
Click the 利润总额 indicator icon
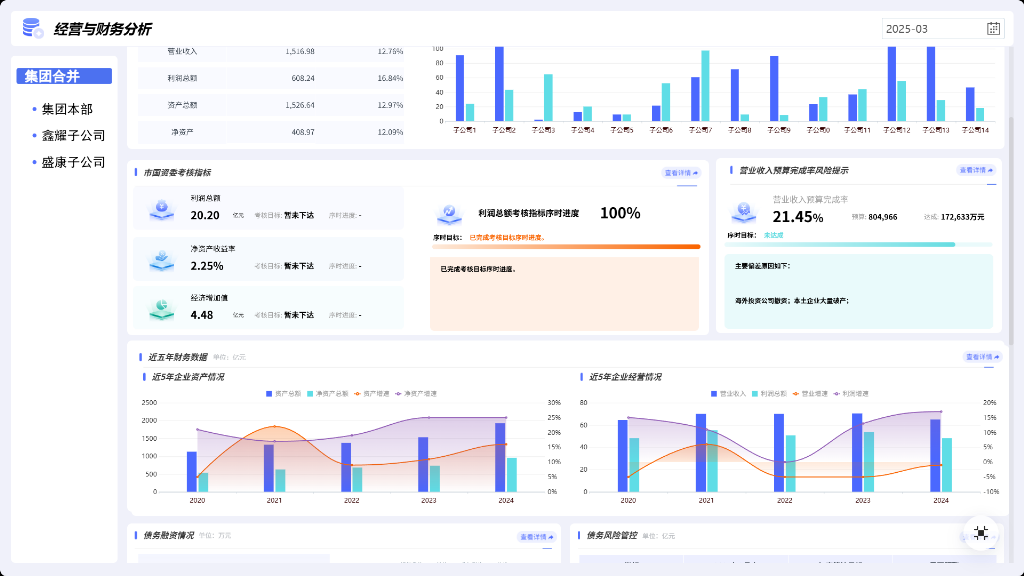click(x=161, y=209)
